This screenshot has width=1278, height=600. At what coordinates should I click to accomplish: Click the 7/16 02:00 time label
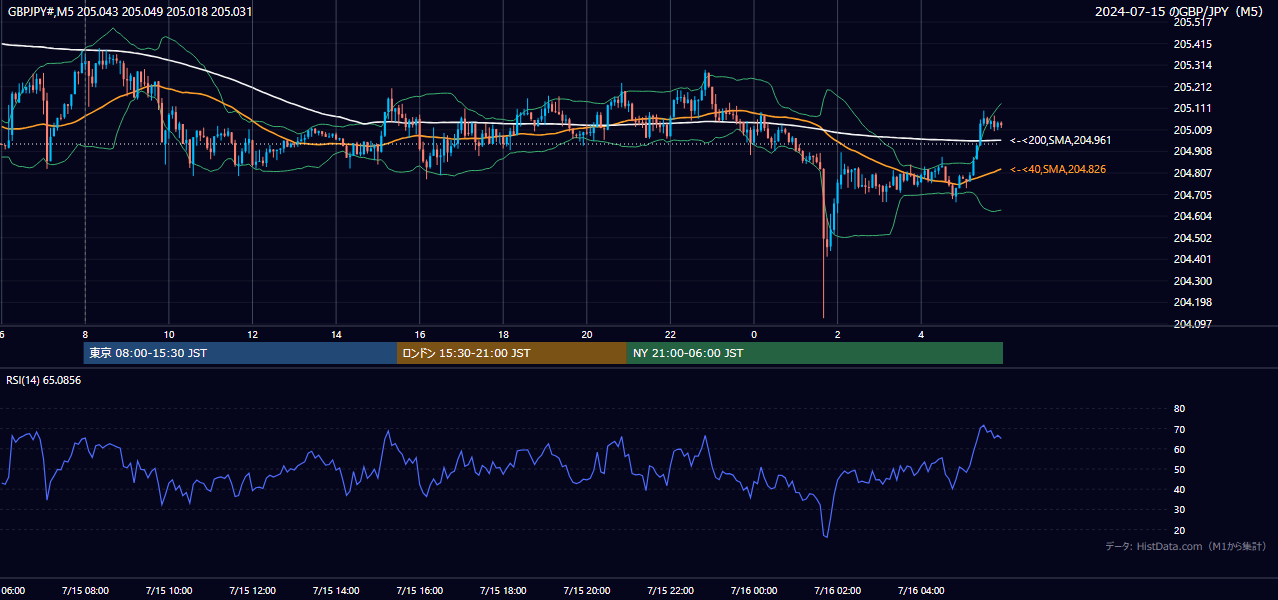pyautogui.click(x=837, y=591)
